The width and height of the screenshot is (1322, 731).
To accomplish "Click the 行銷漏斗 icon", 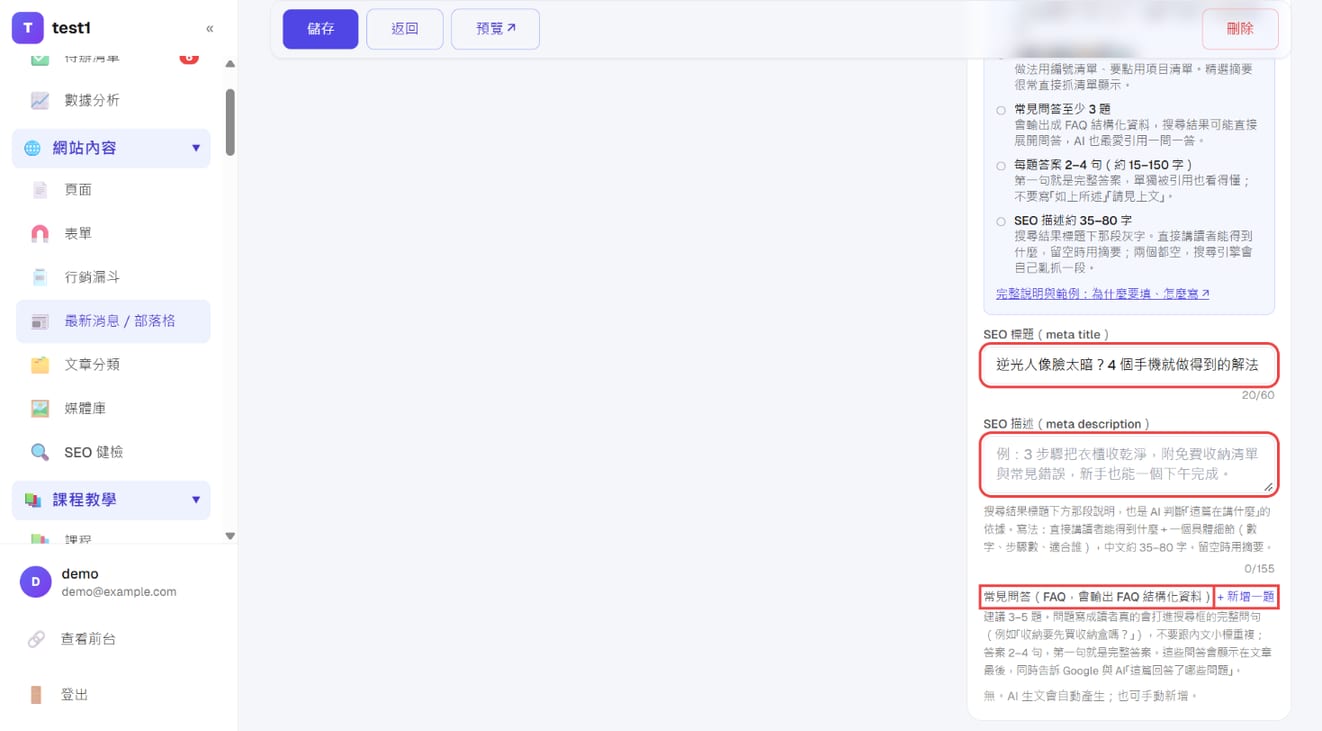I will [x=40, y=277].
